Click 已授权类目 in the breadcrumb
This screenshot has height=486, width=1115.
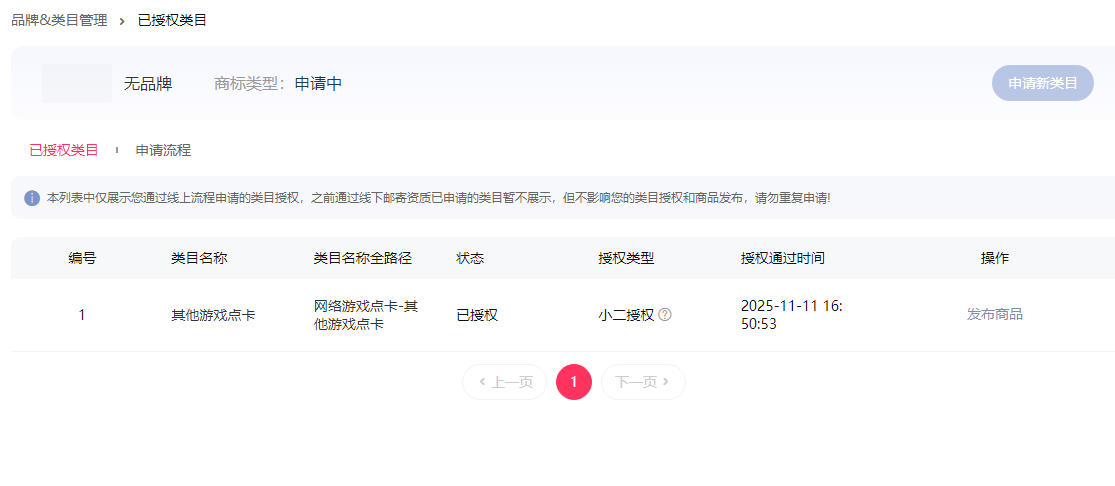172,20
